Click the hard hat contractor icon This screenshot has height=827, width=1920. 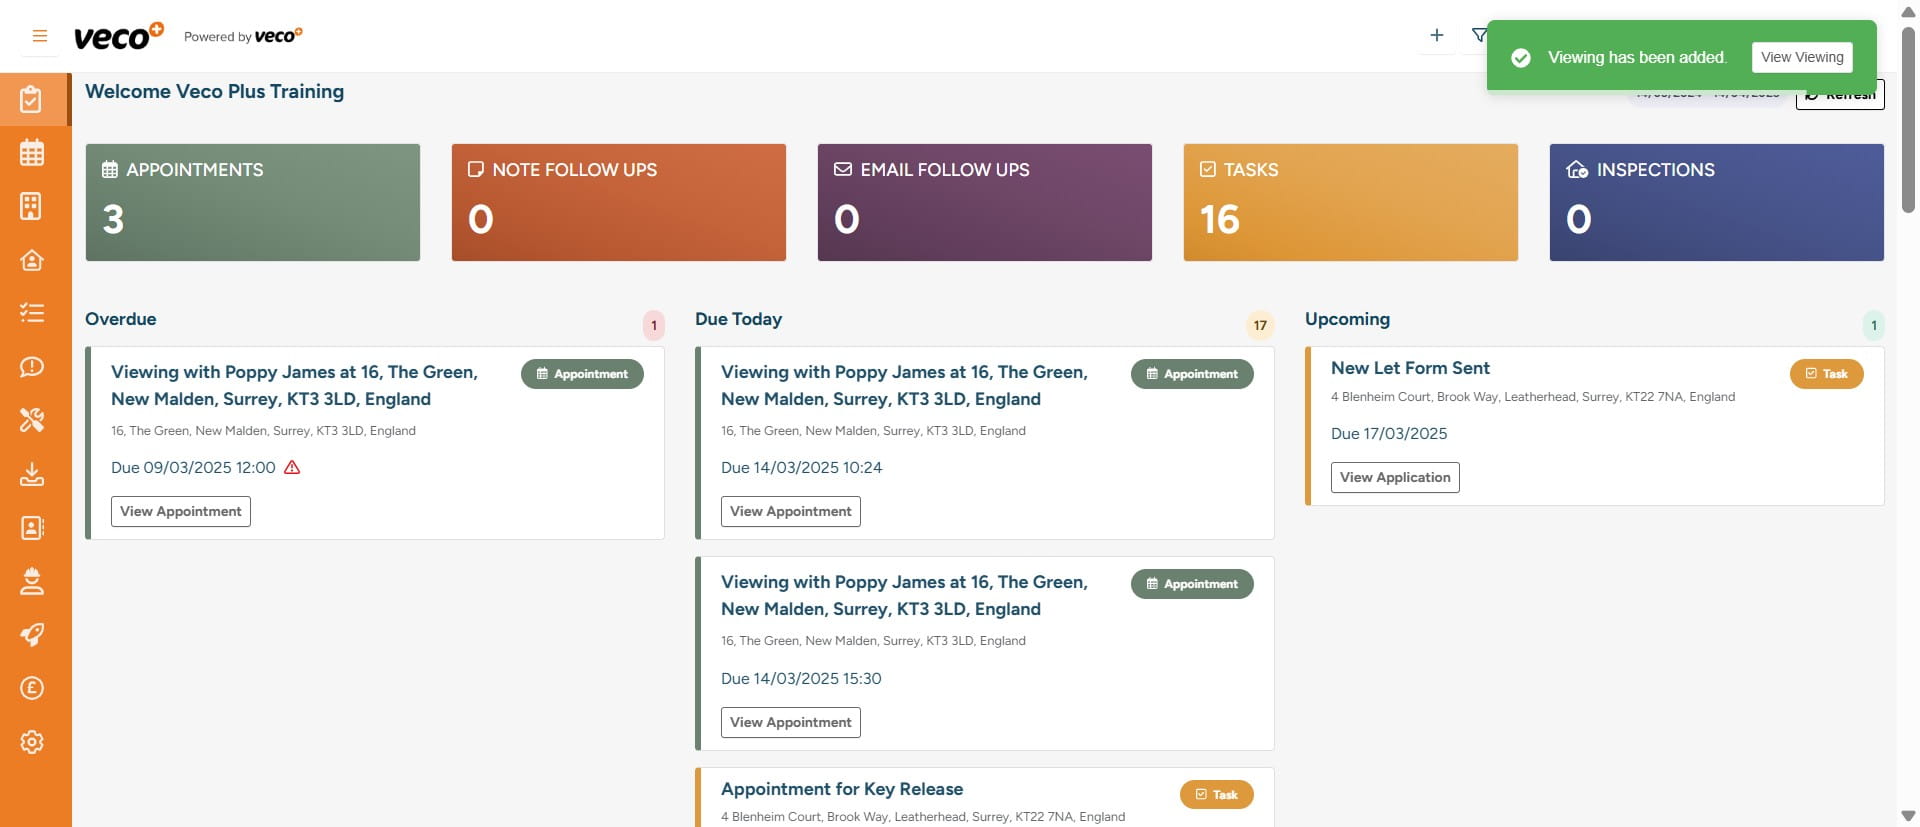coord(32,581)
